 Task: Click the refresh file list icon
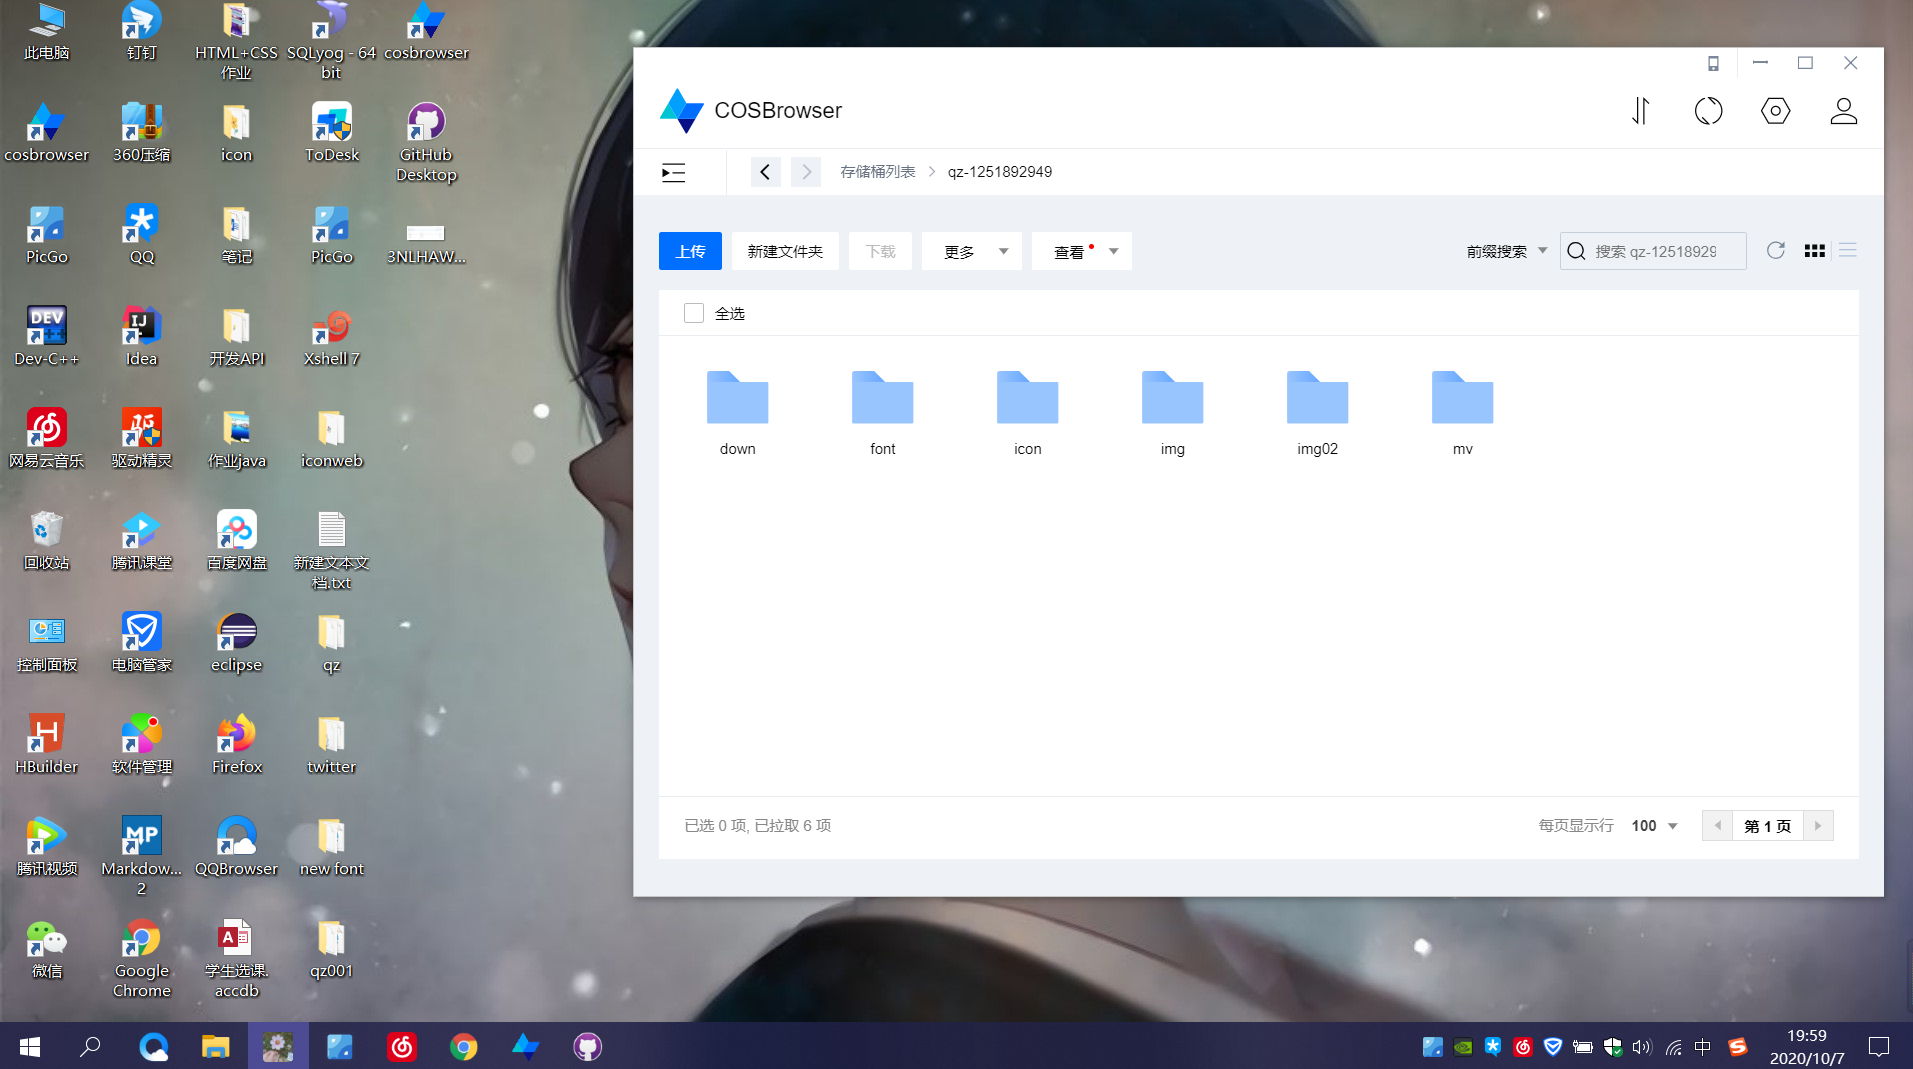pyautogui.click(x=1775, y=251)
